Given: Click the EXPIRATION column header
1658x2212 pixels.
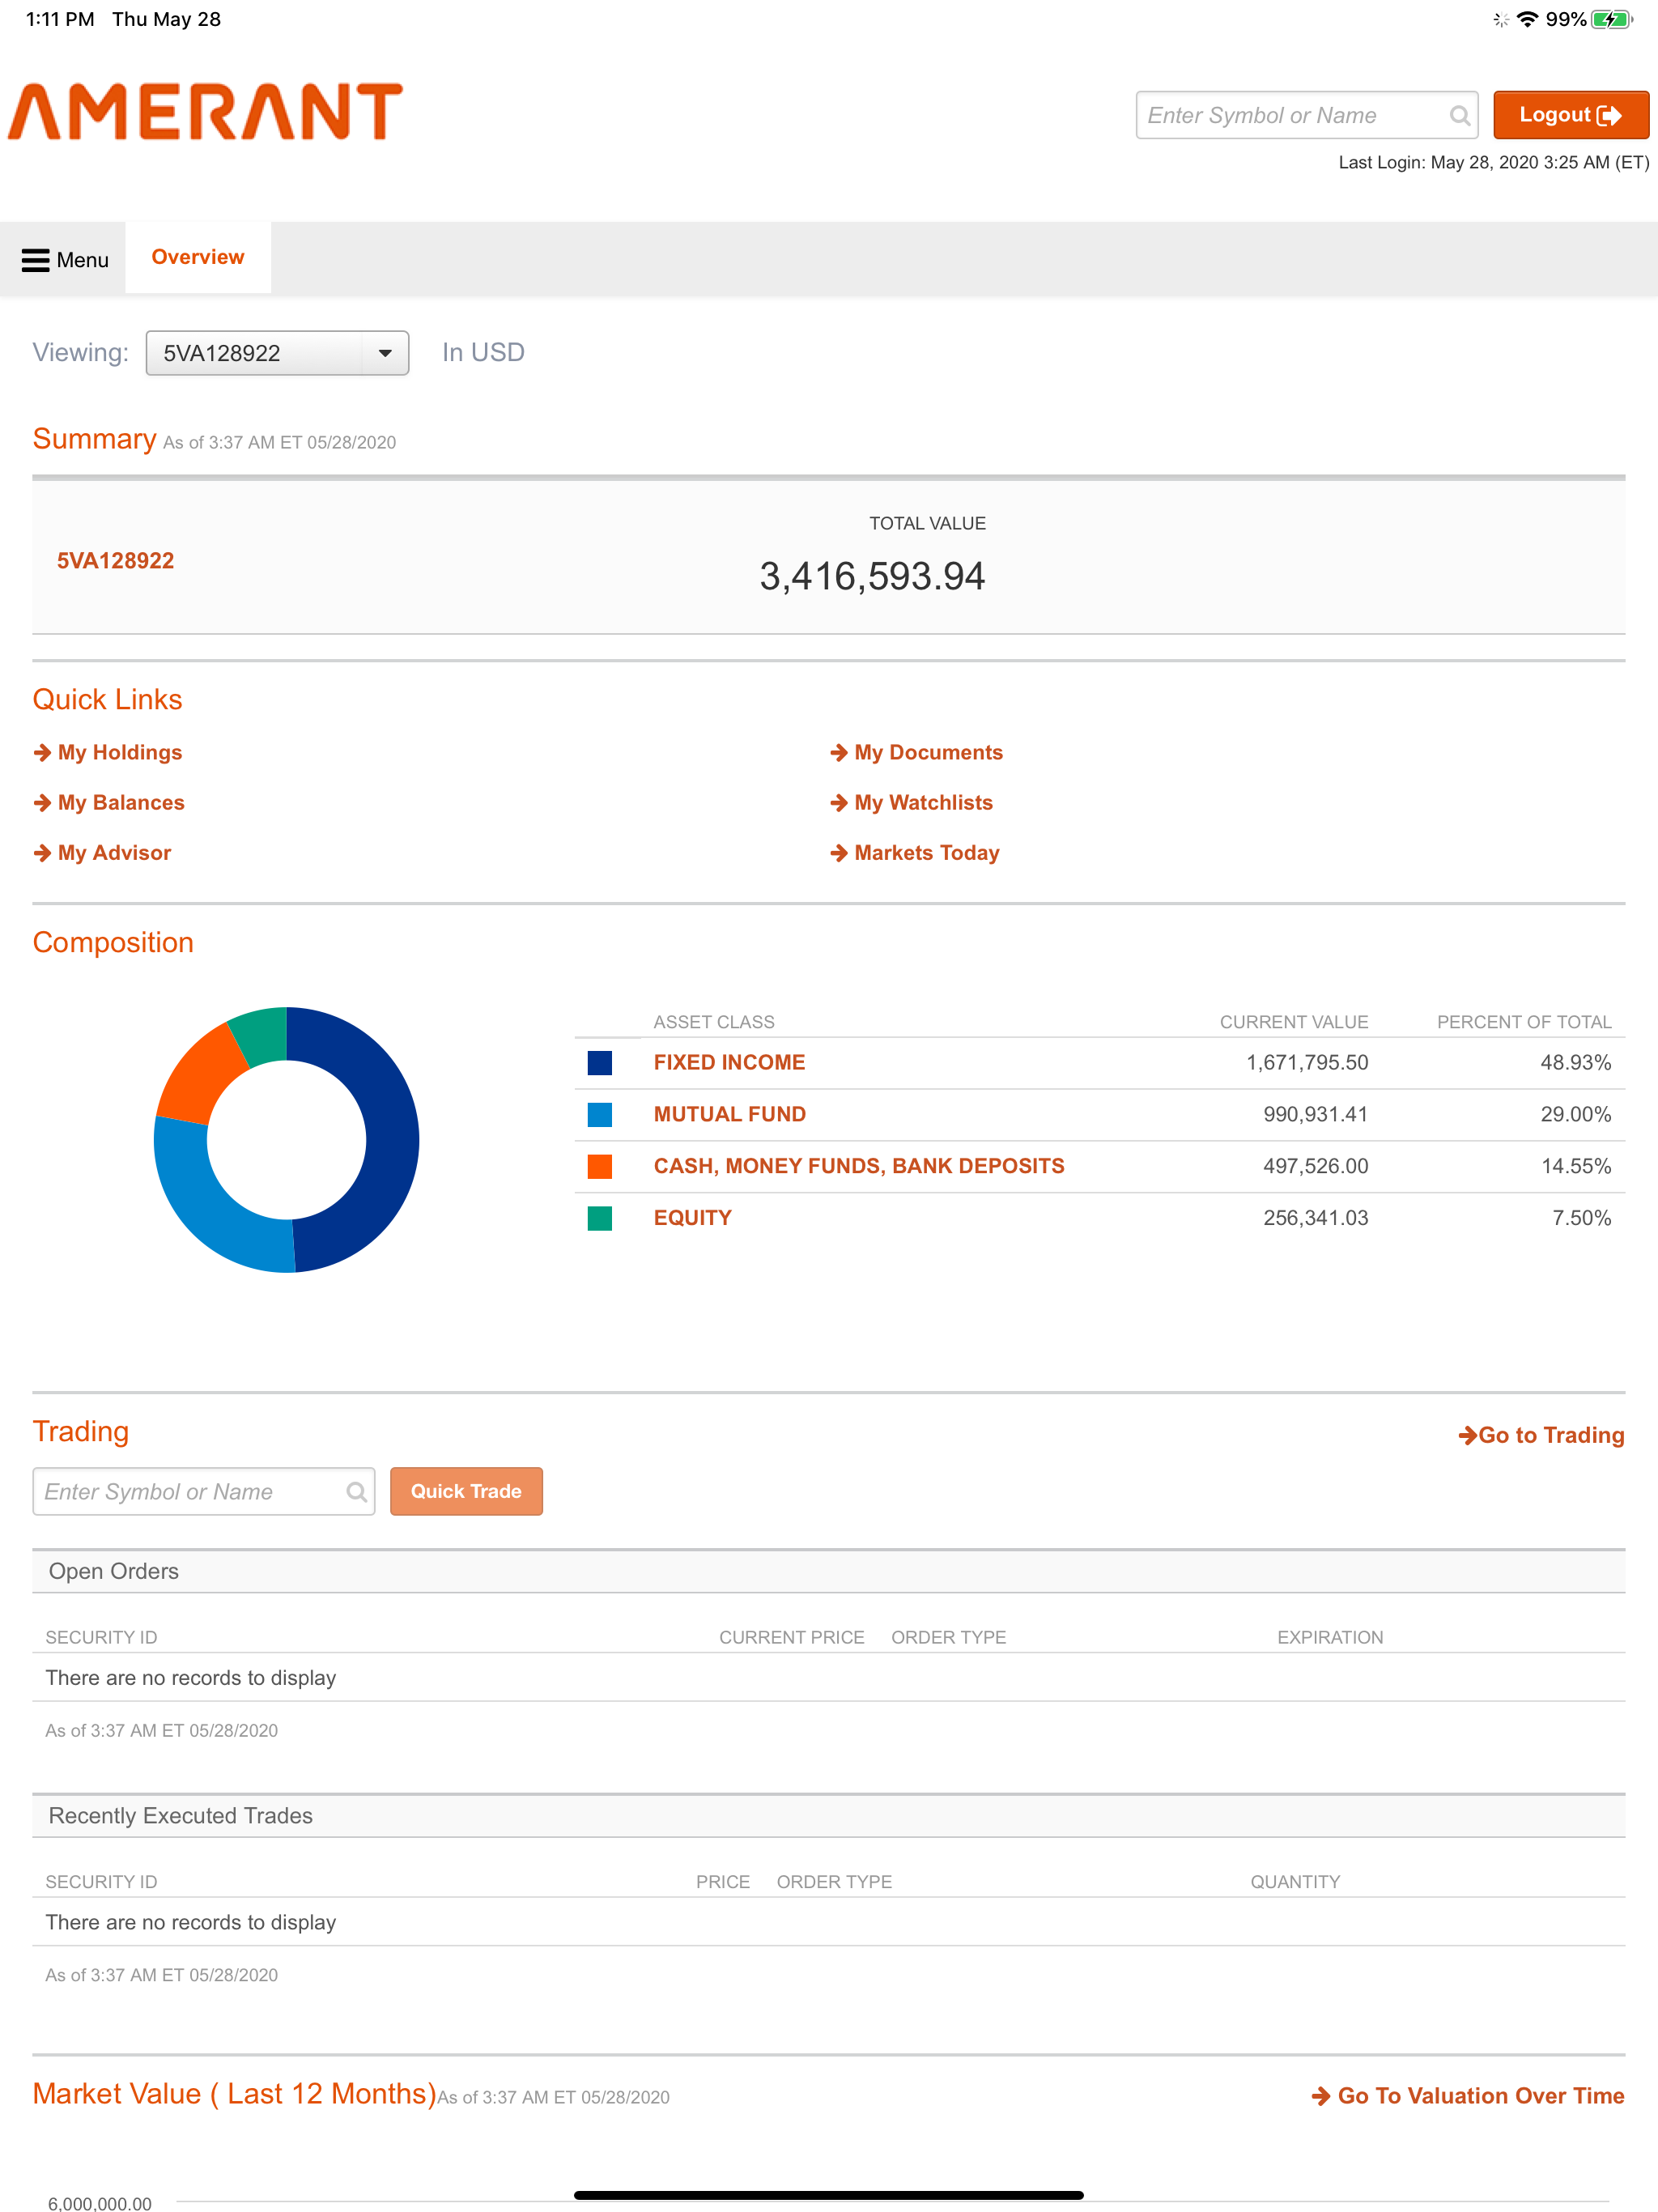Looking at the screenshot, I should click(x=1330, y=1638).
